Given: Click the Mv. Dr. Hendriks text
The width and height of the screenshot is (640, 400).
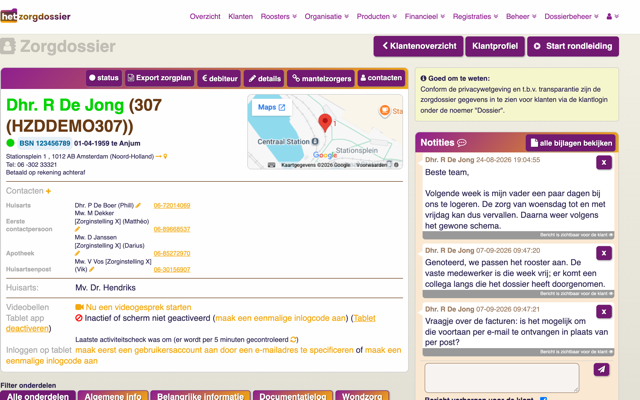Looking at the screenshot, I should (x=105, y=288).
